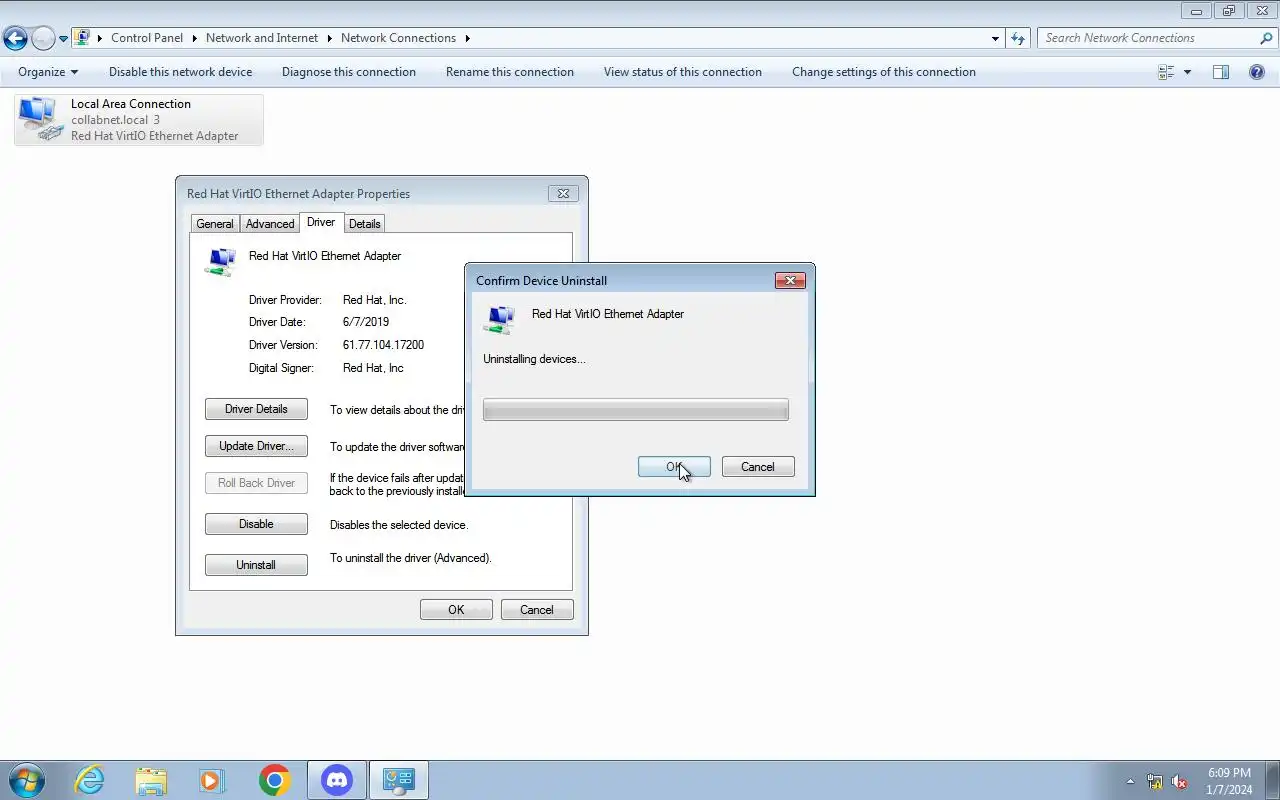This screenshot has width=1280, height=800.
Task: Click the adapter icon in Properties dialog
Action: pyautogui.click(x=220, y=261)
